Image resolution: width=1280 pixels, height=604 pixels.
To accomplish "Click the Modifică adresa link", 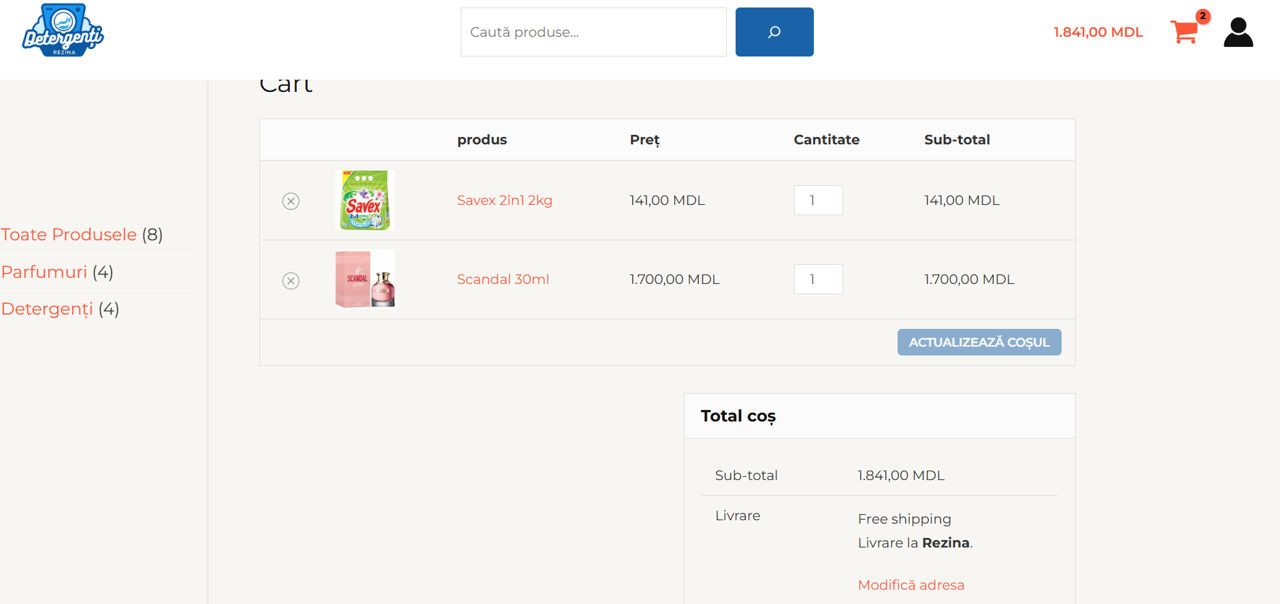I will 911,585.
